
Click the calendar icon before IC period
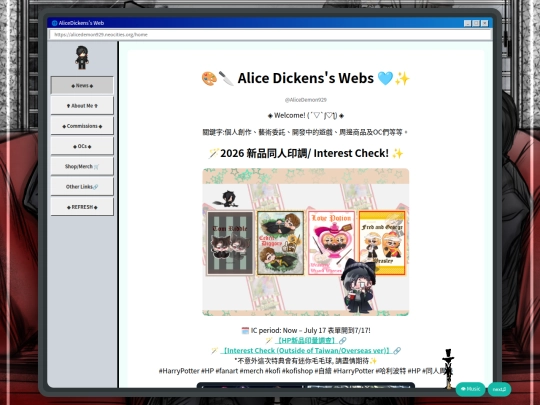tap(245, 331)
